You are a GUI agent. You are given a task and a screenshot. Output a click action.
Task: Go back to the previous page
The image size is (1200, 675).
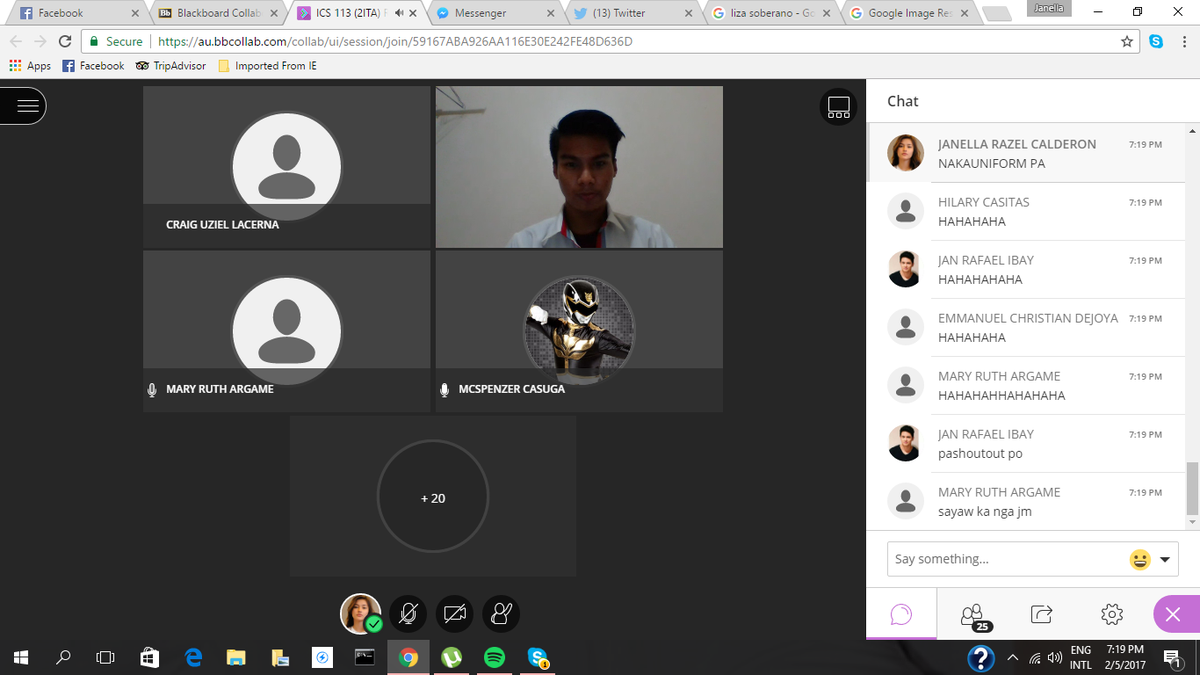point(16,42)
